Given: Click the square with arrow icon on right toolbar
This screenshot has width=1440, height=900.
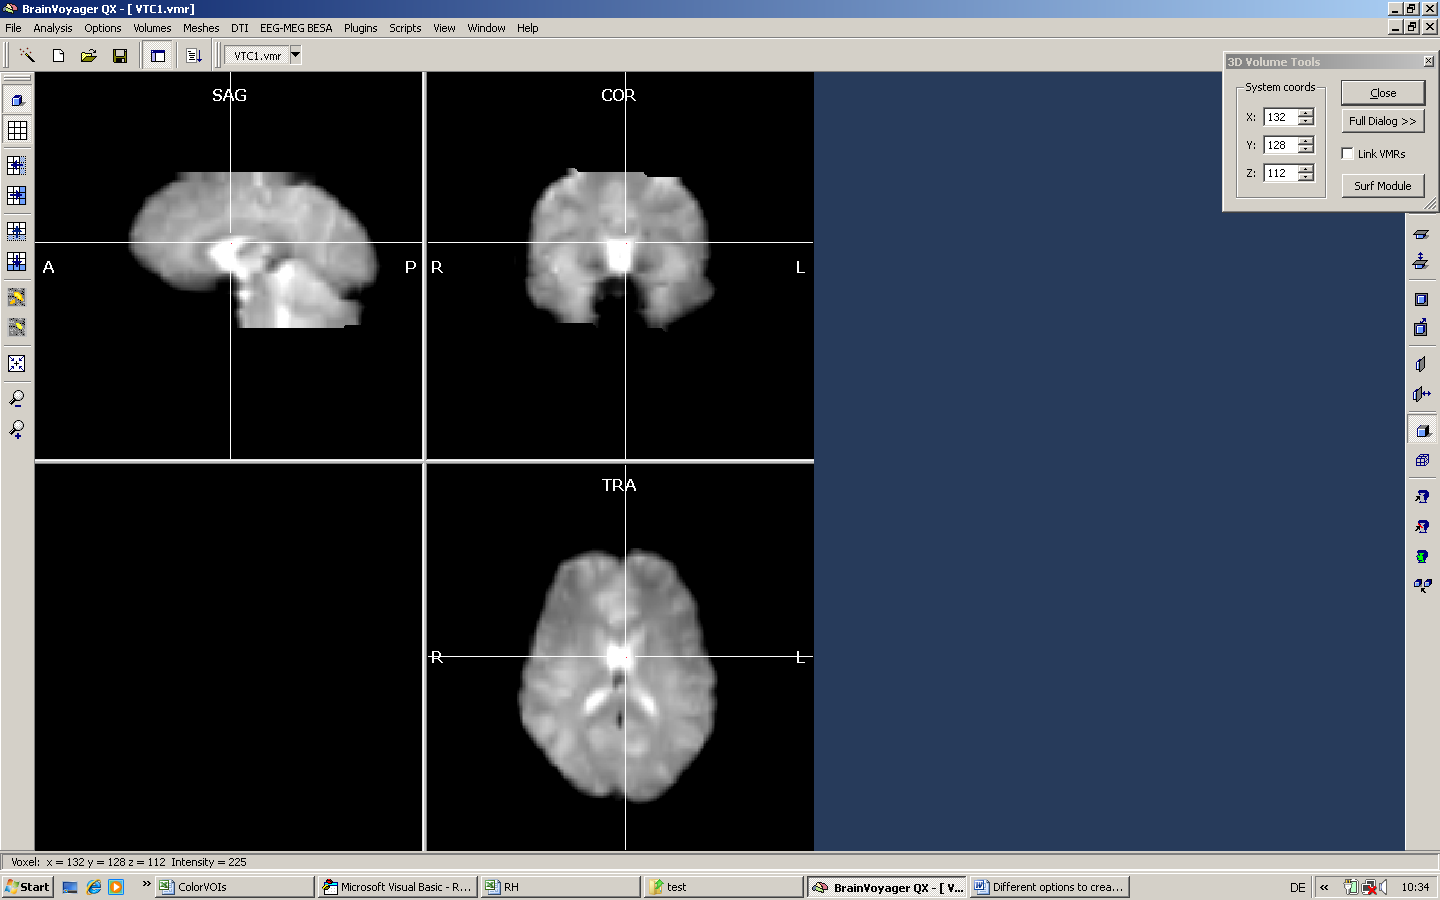Looking at the screenshot, I should (1421, 327).
